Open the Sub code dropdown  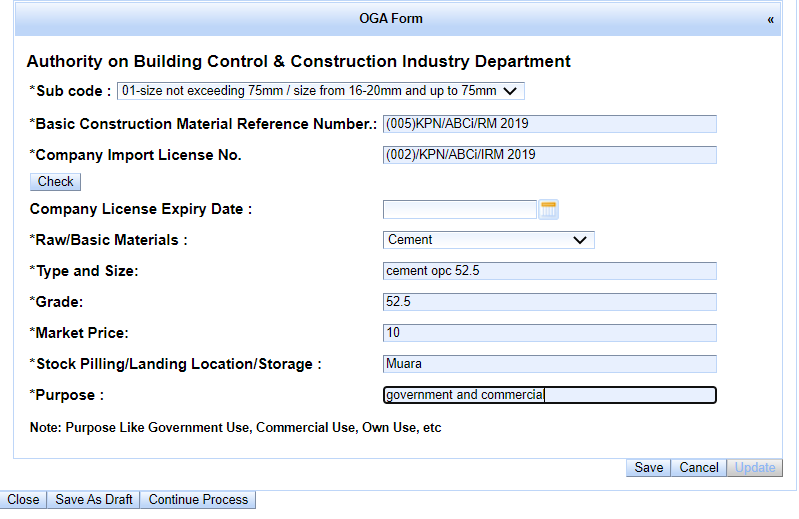pyautogui.click(x=321, y=91)
